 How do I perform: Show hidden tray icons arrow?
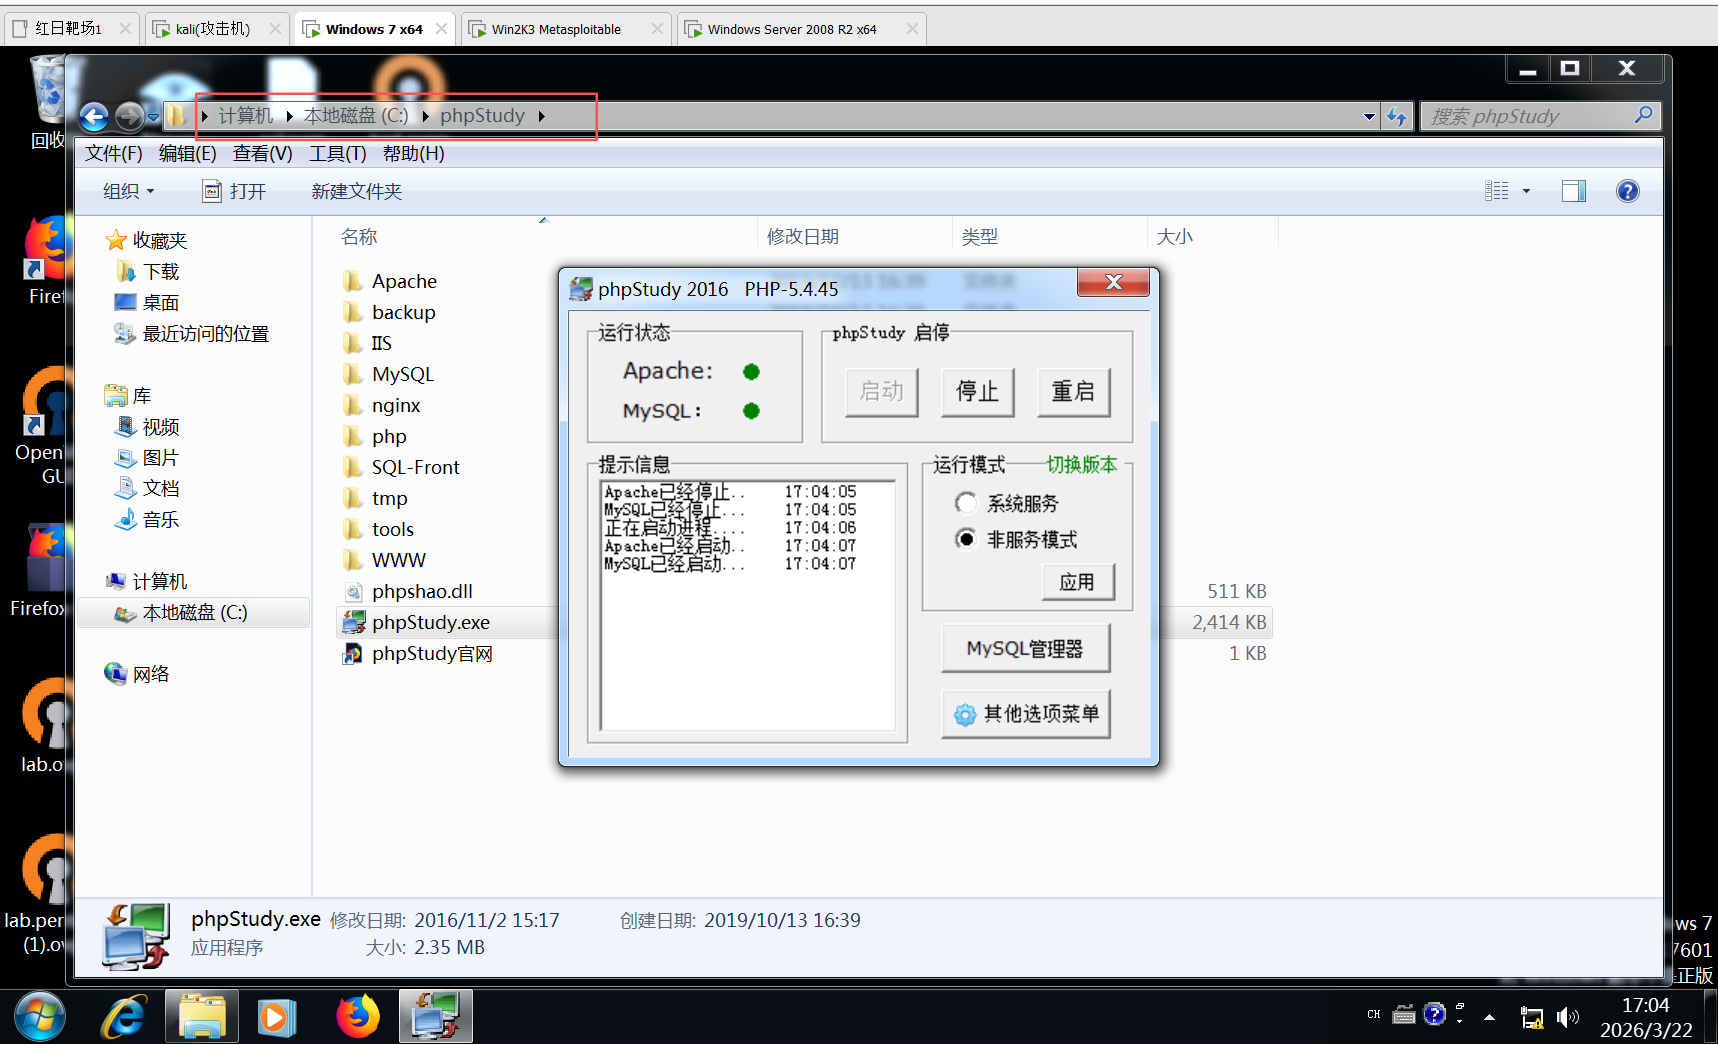1489,1017
